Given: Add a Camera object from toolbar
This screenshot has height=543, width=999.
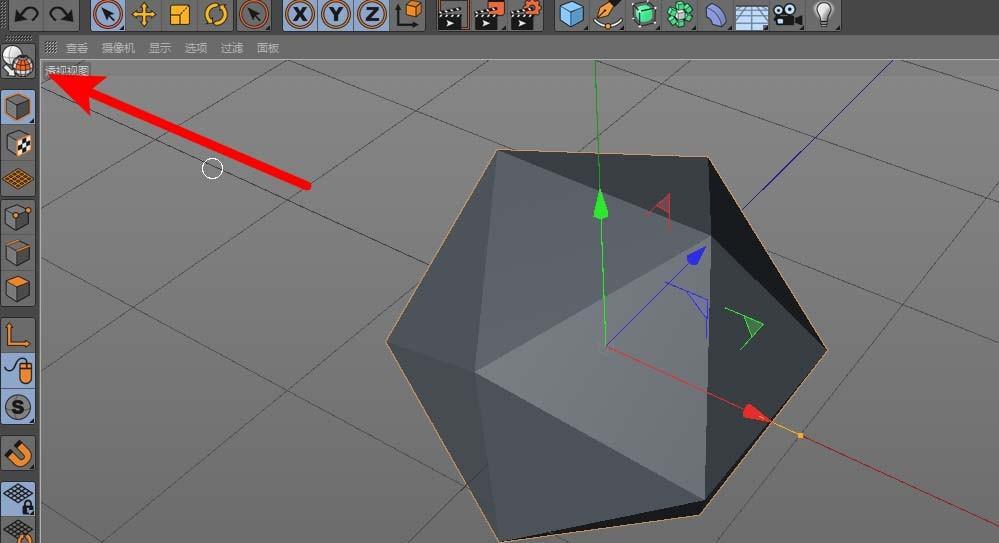Looking at the screenshot, I should click(788, 14).
